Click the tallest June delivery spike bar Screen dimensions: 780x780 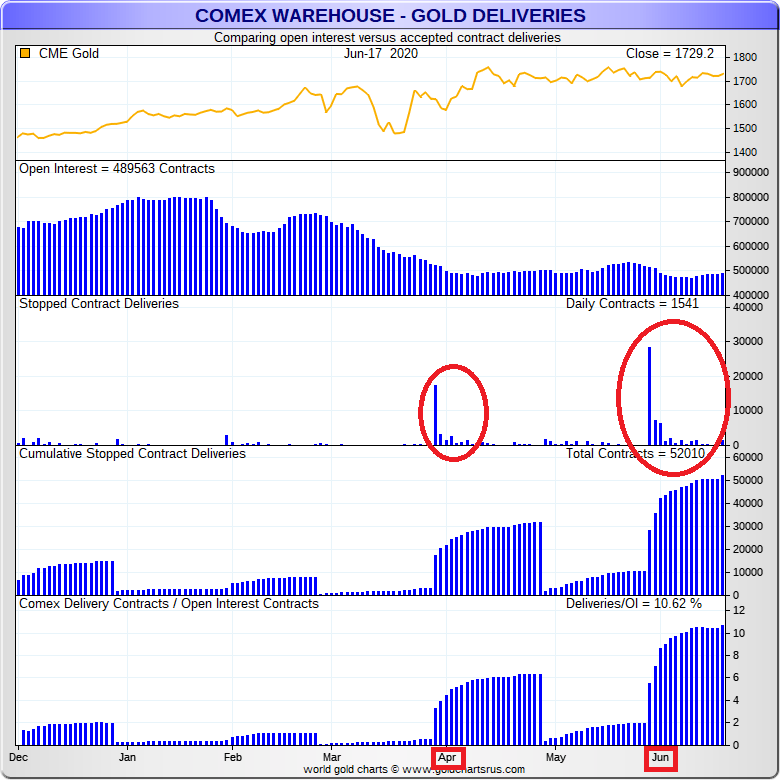click(650, 396)
